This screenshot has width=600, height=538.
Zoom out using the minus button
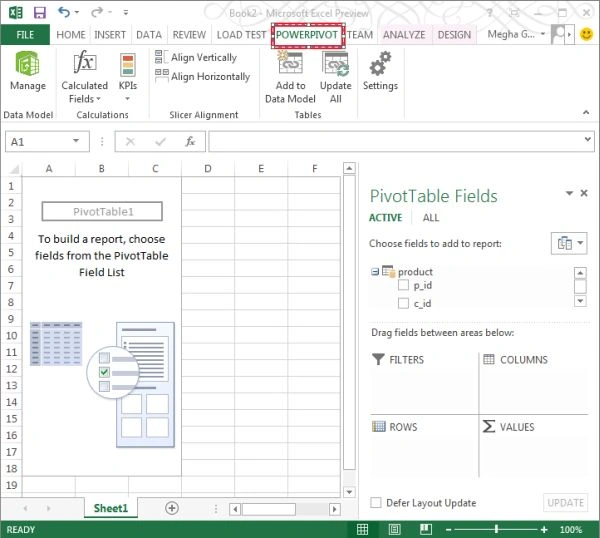click(448, 530)
